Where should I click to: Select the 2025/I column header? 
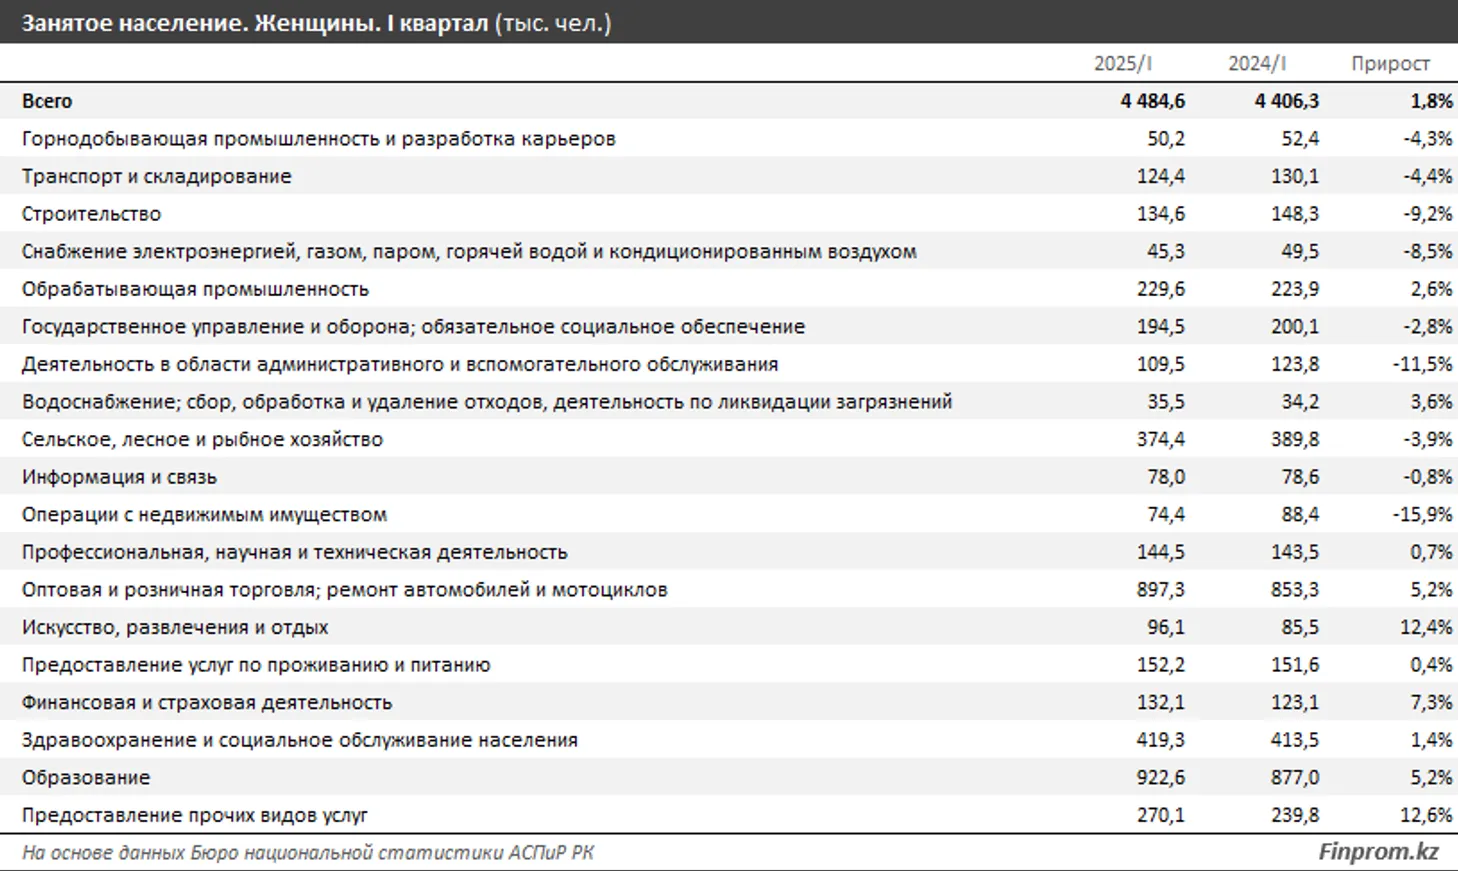pyautogui.click(x=1122, y=63)
